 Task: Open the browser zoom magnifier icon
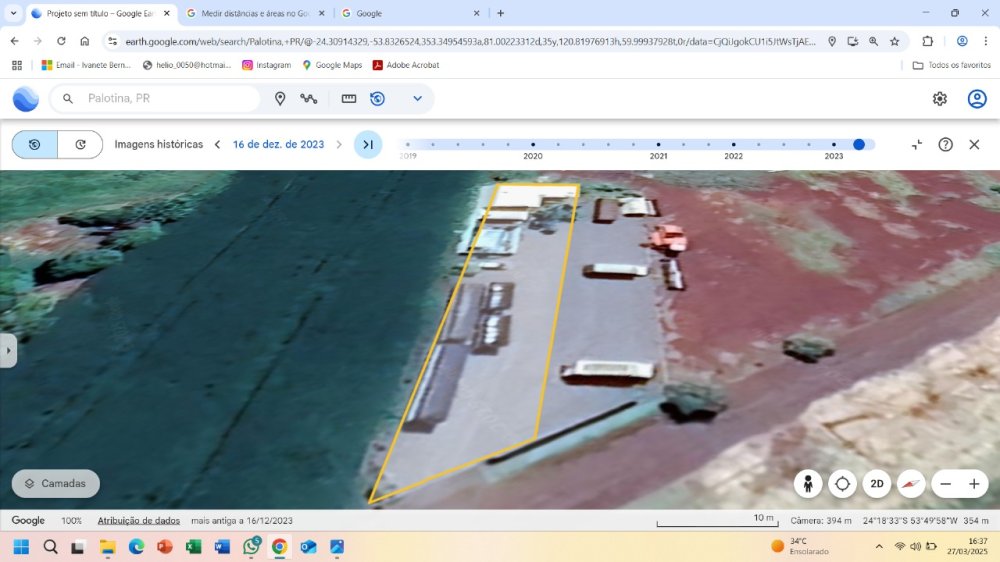[x=873, y=41]
